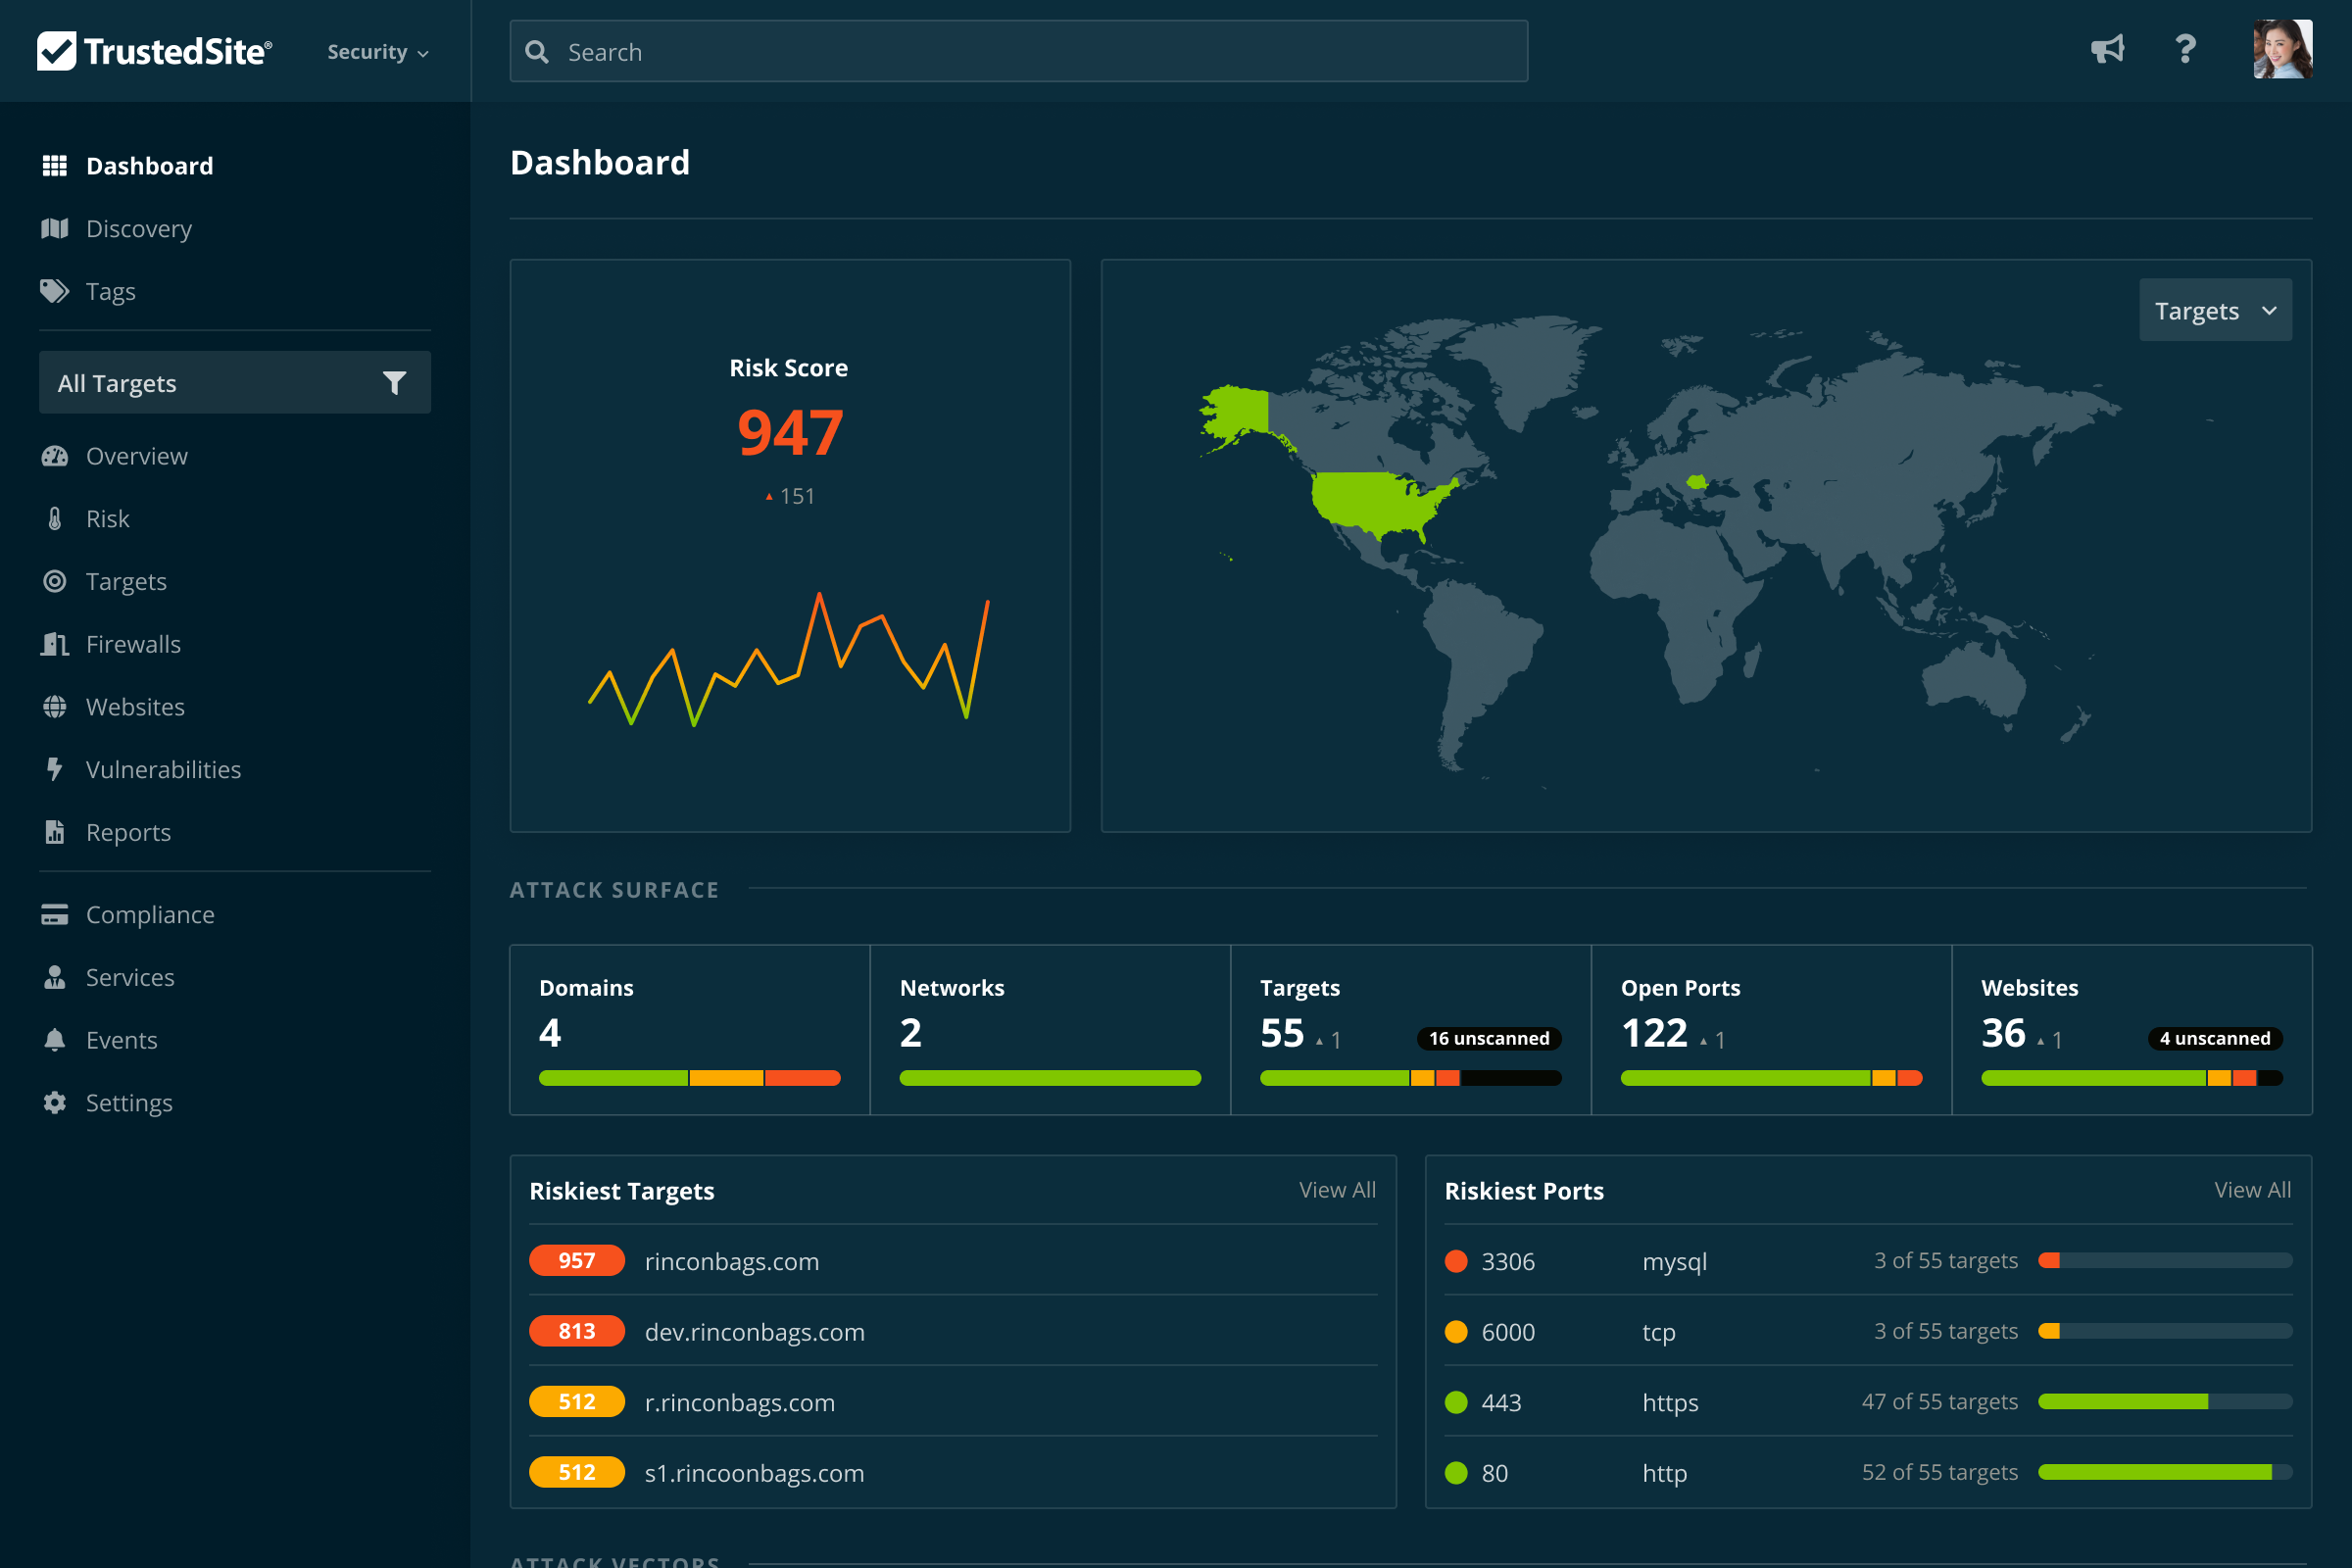
Task: Click the Firewalls icon in sidebar
Action: 55,644
